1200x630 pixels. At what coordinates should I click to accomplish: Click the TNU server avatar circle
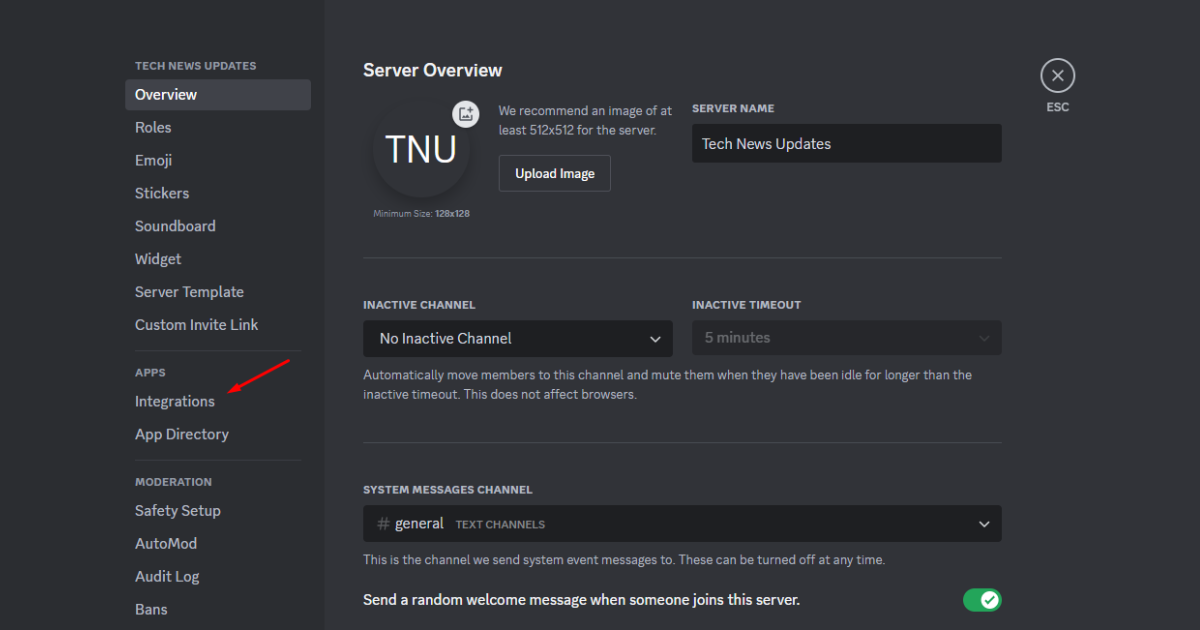pos(421,148)
